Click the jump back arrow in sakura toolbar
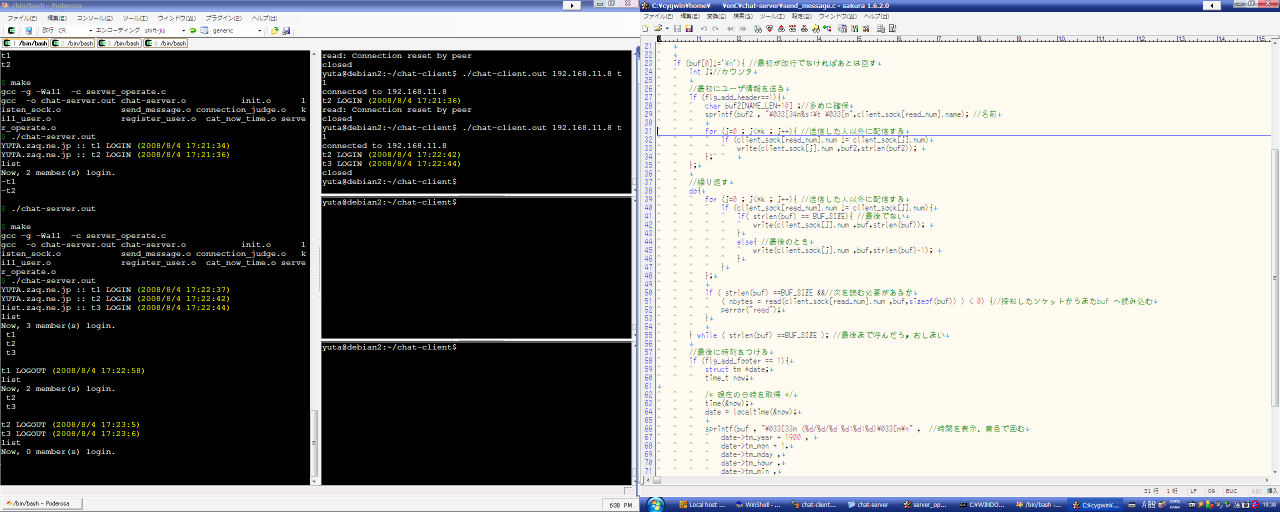 coord(730,29)
